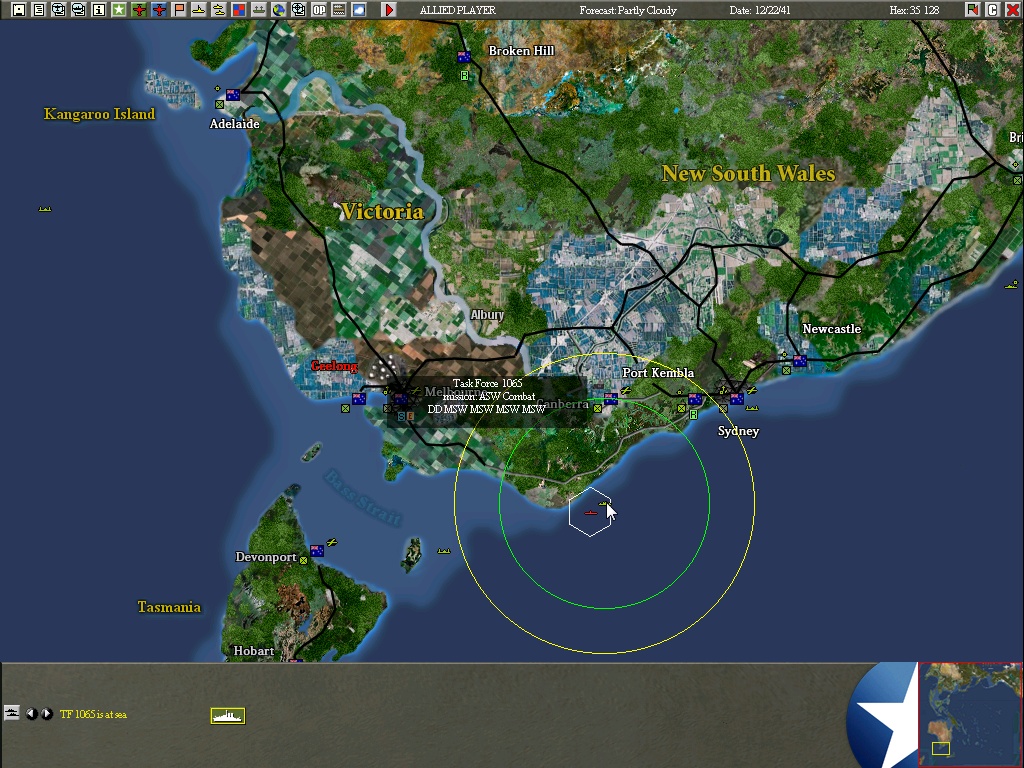Click green R marker below Broken Hill
The height and width of the screenshot is (768, 1024).
point(464,76)
